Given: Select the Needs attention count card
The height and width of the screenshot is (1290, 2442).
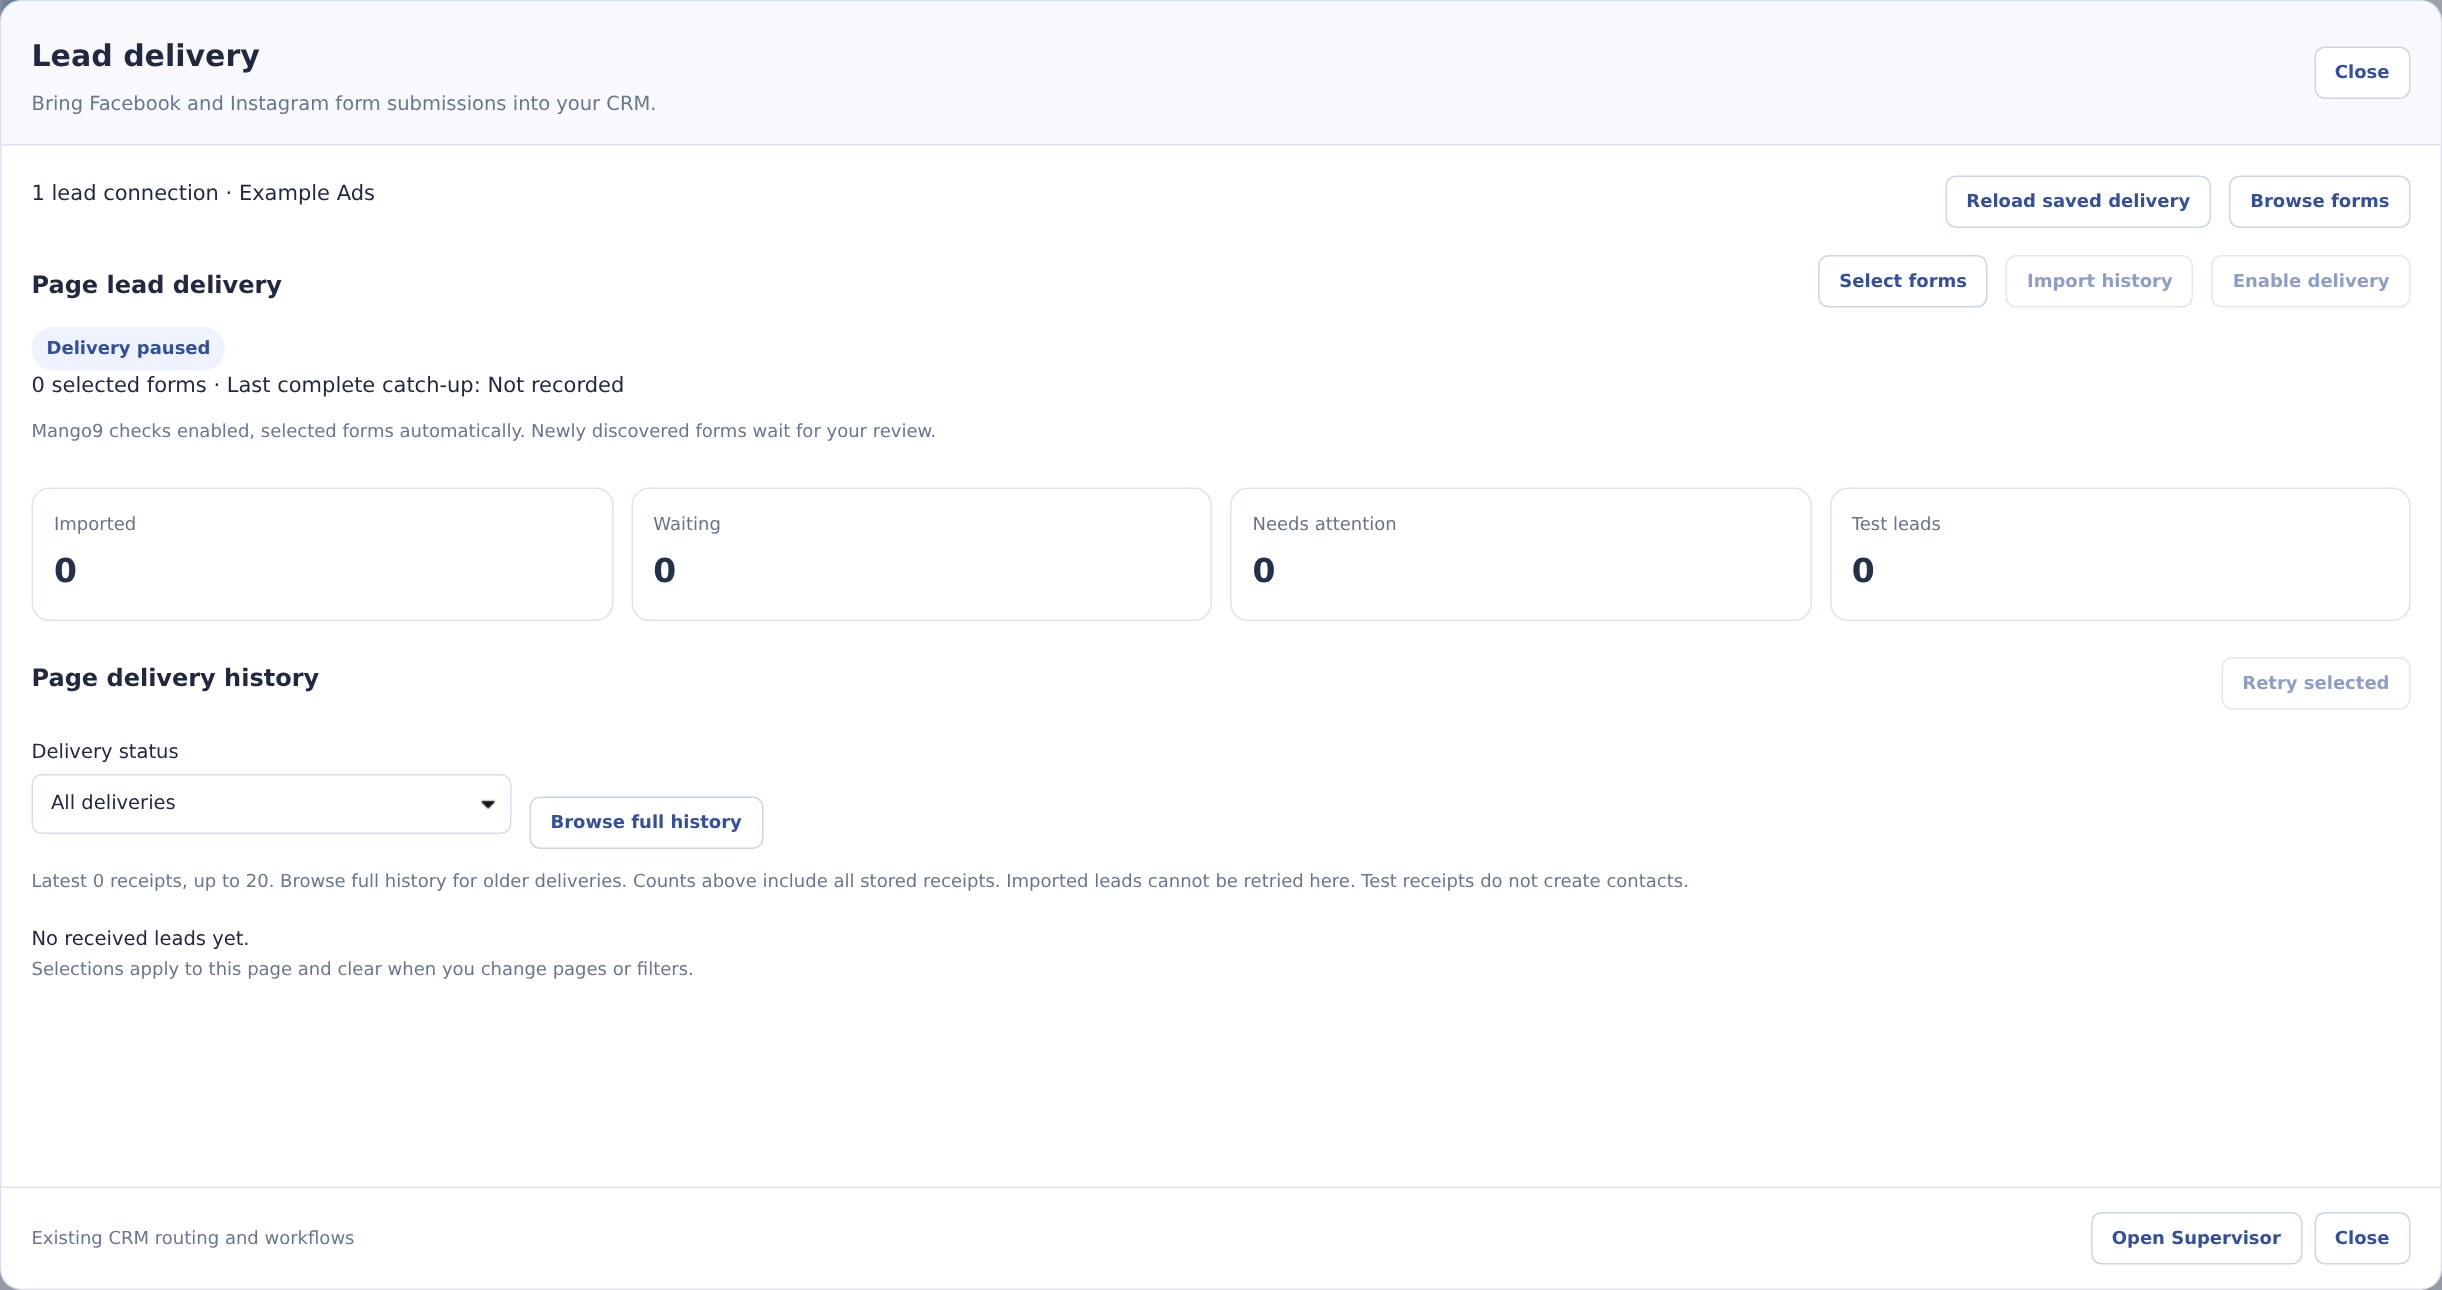Looking at the screenshot, I should [1520, 554].
